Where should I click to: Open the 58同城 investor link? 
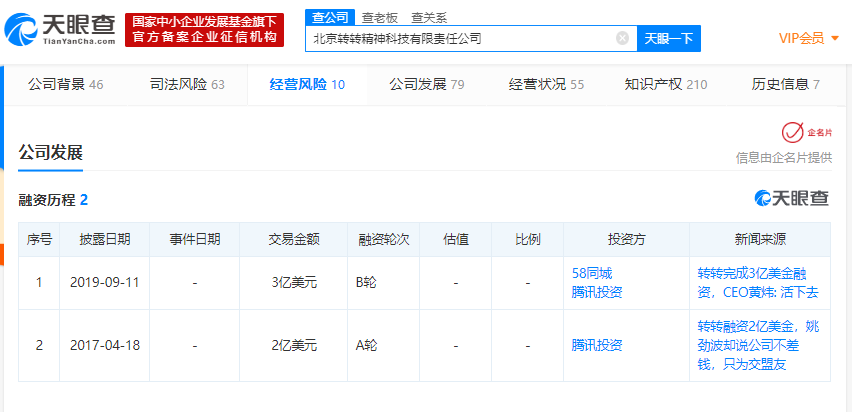pos(592,273)
